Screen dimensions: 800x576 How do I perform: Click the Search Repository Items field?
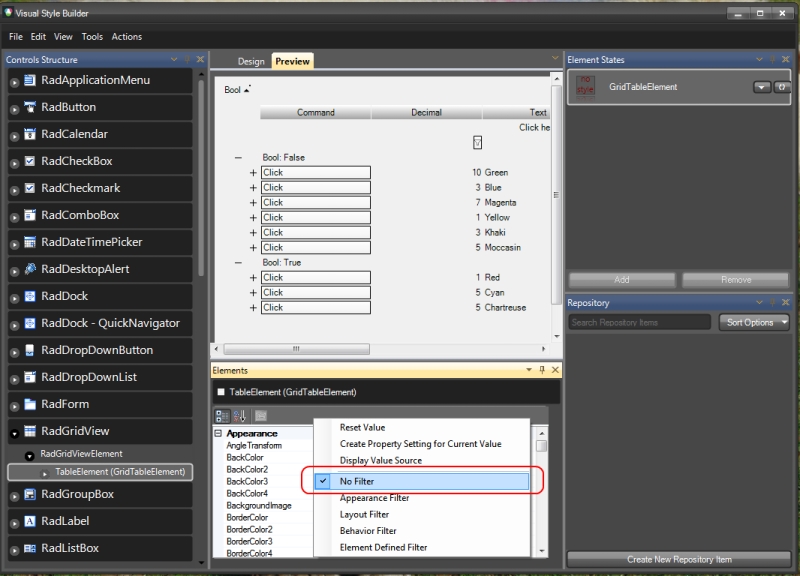point(639,322)
